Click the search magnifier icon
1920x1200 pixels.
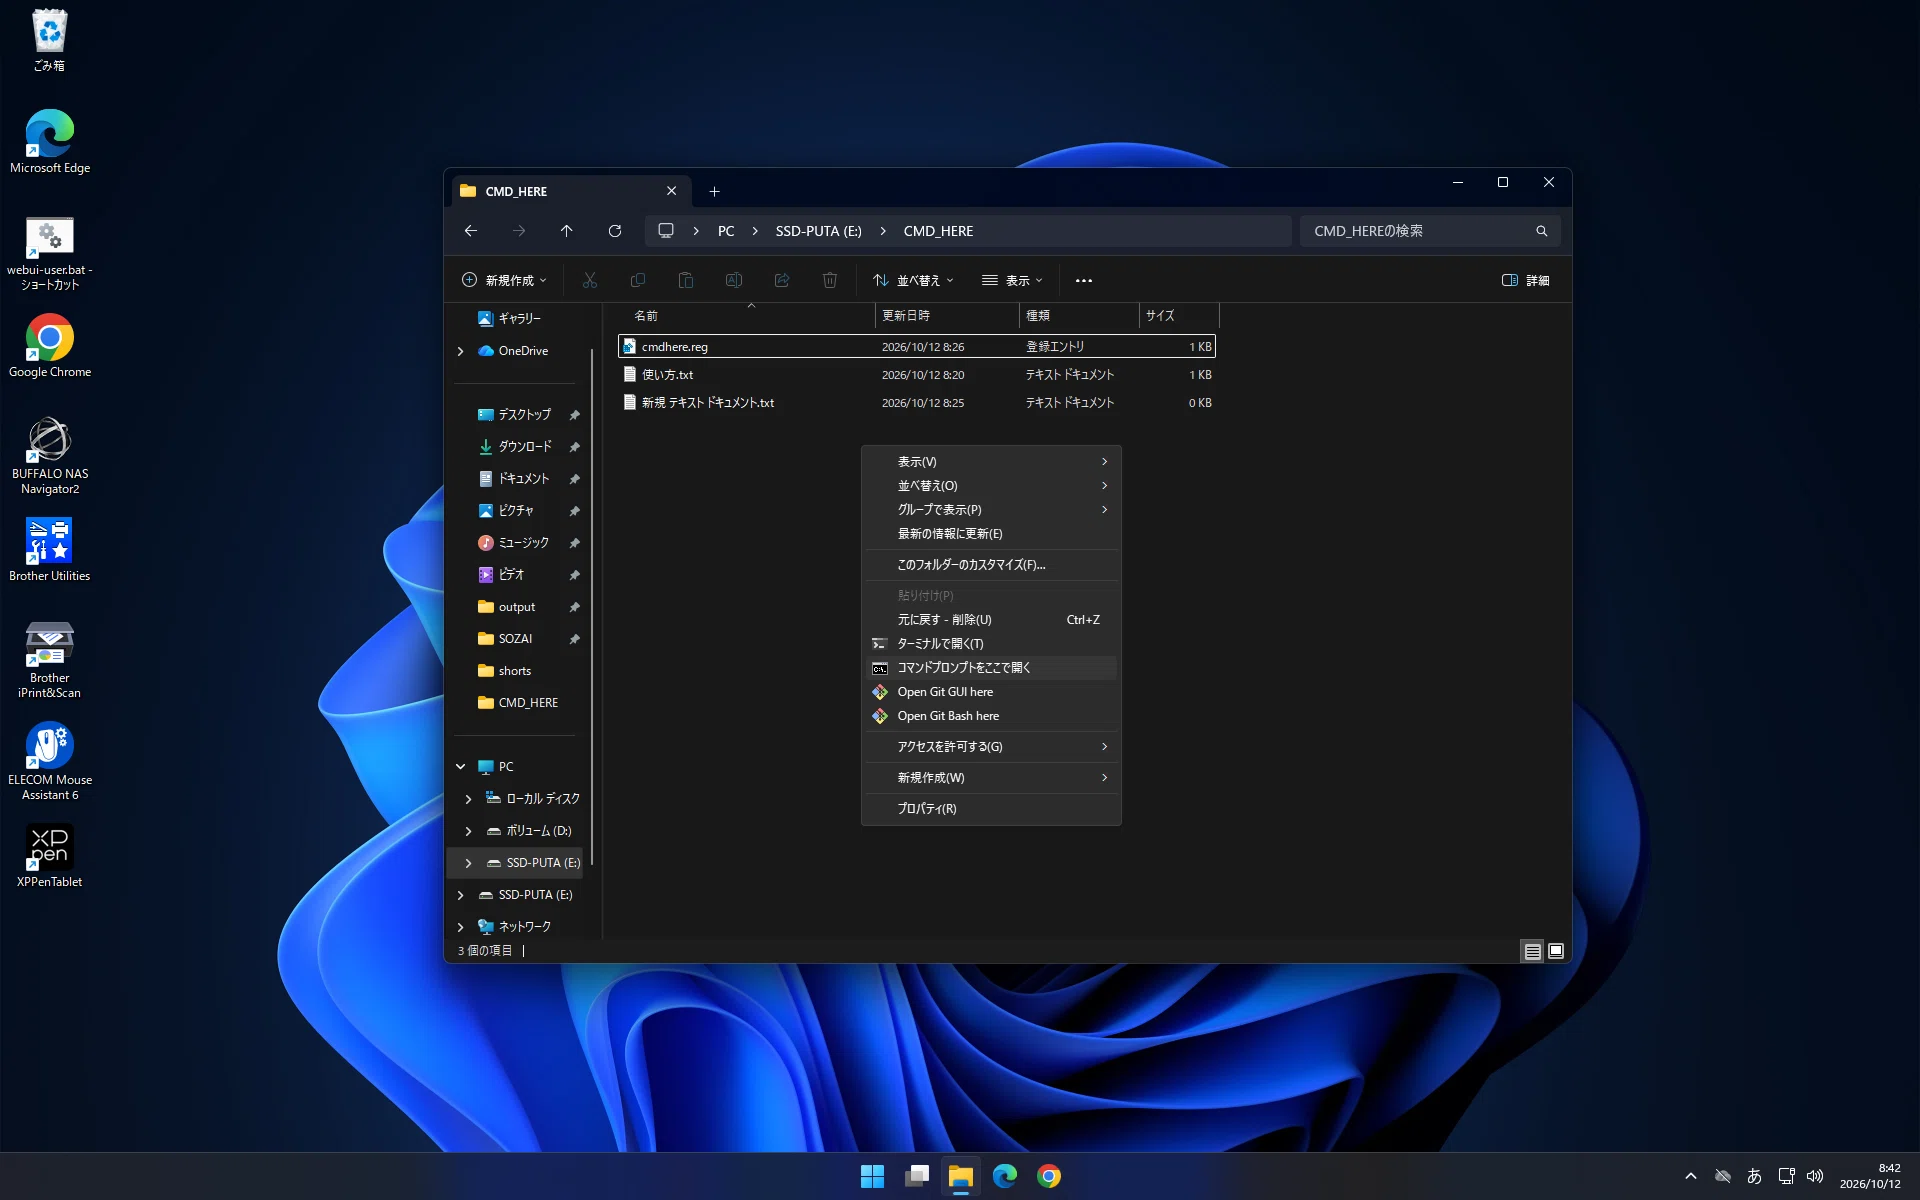point(1541,231)
